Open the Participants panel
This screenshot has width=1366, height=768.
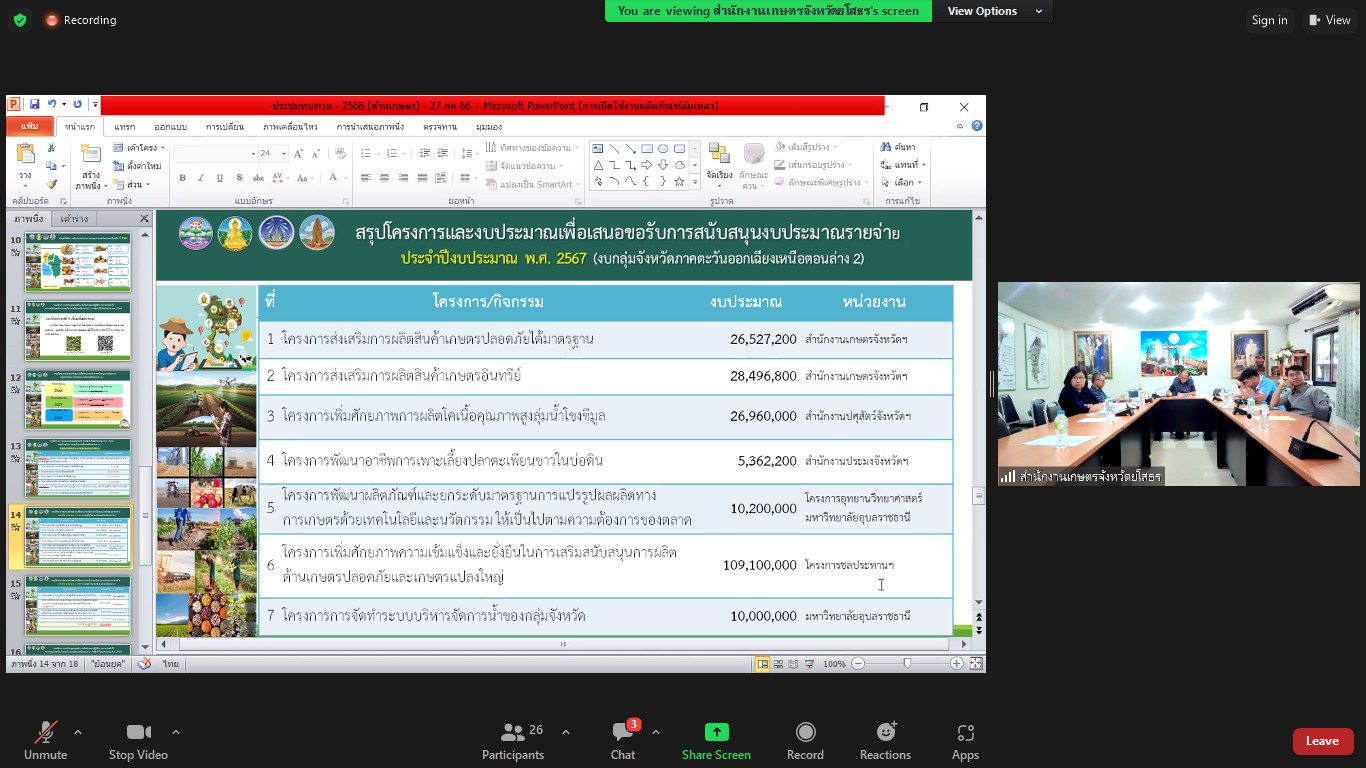pos(513,741)
